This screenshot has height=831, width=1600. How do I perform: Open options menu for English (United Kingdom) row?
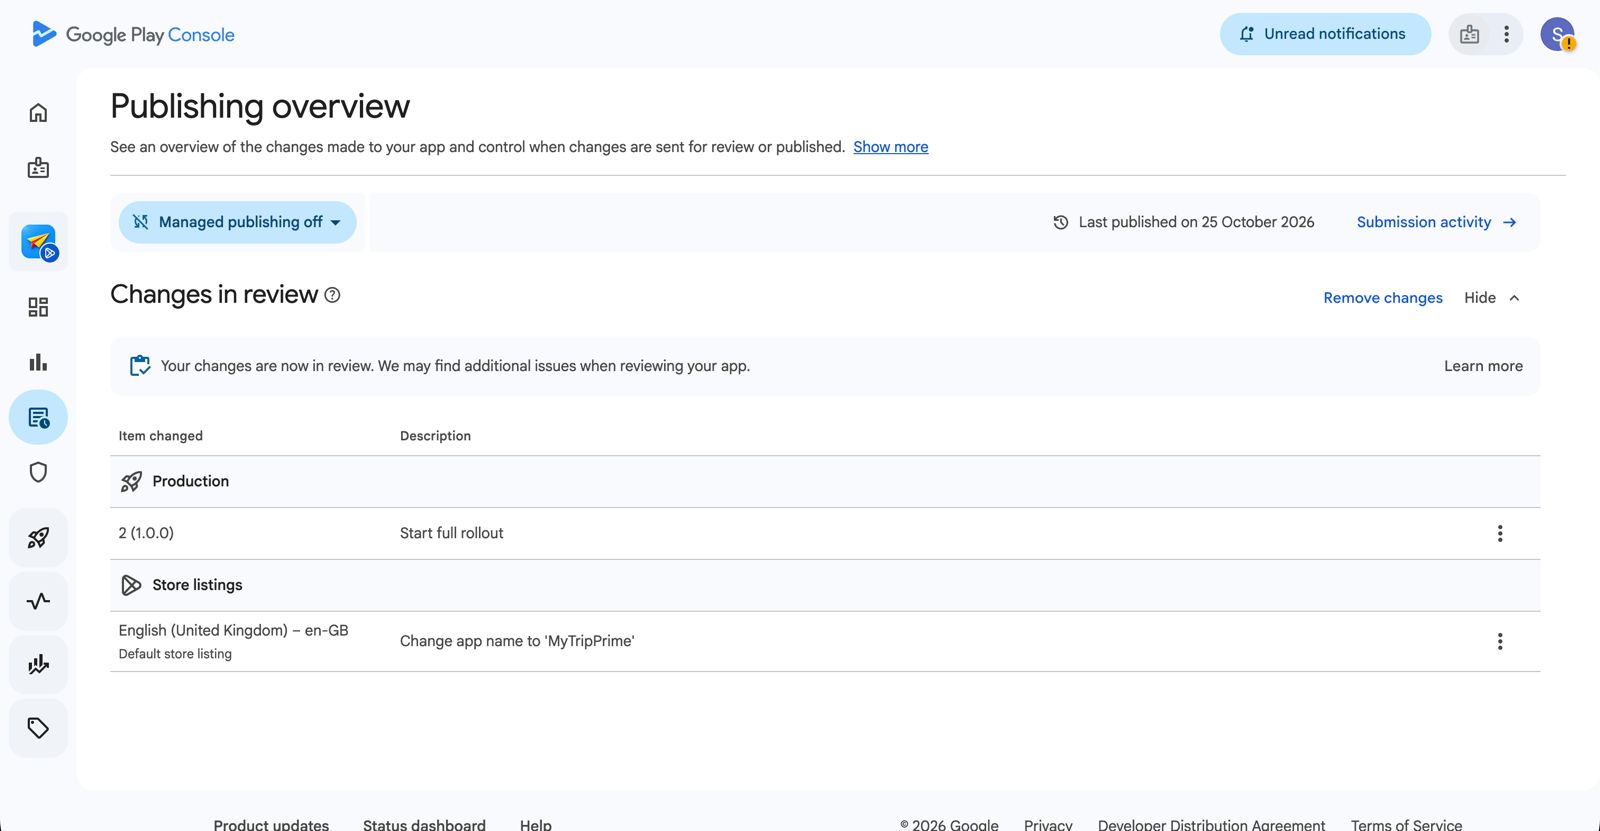1500,641
